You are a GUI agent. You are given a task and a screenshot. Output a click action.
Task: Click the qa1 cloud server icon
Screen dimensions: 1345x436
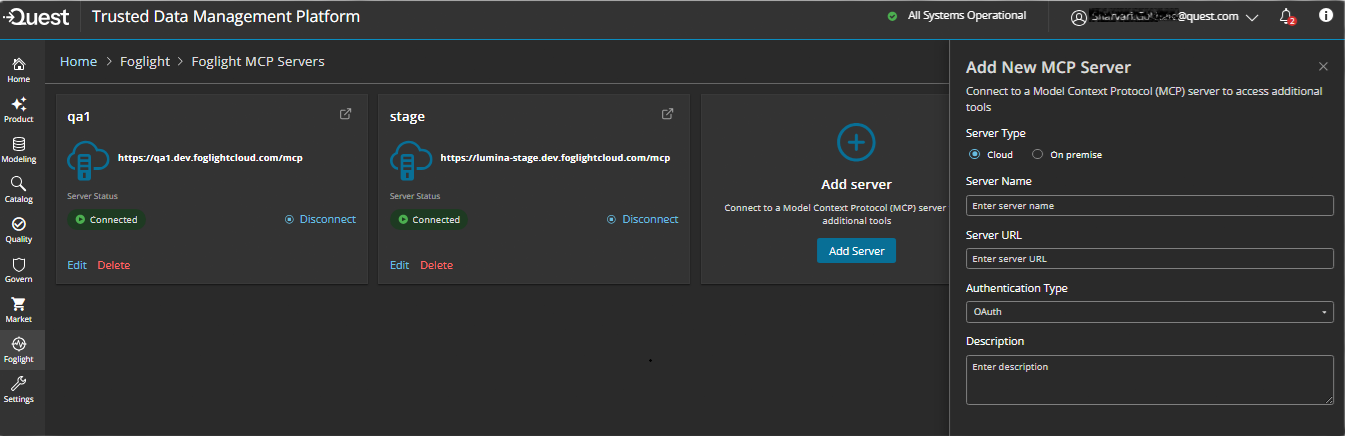point(87,160)
